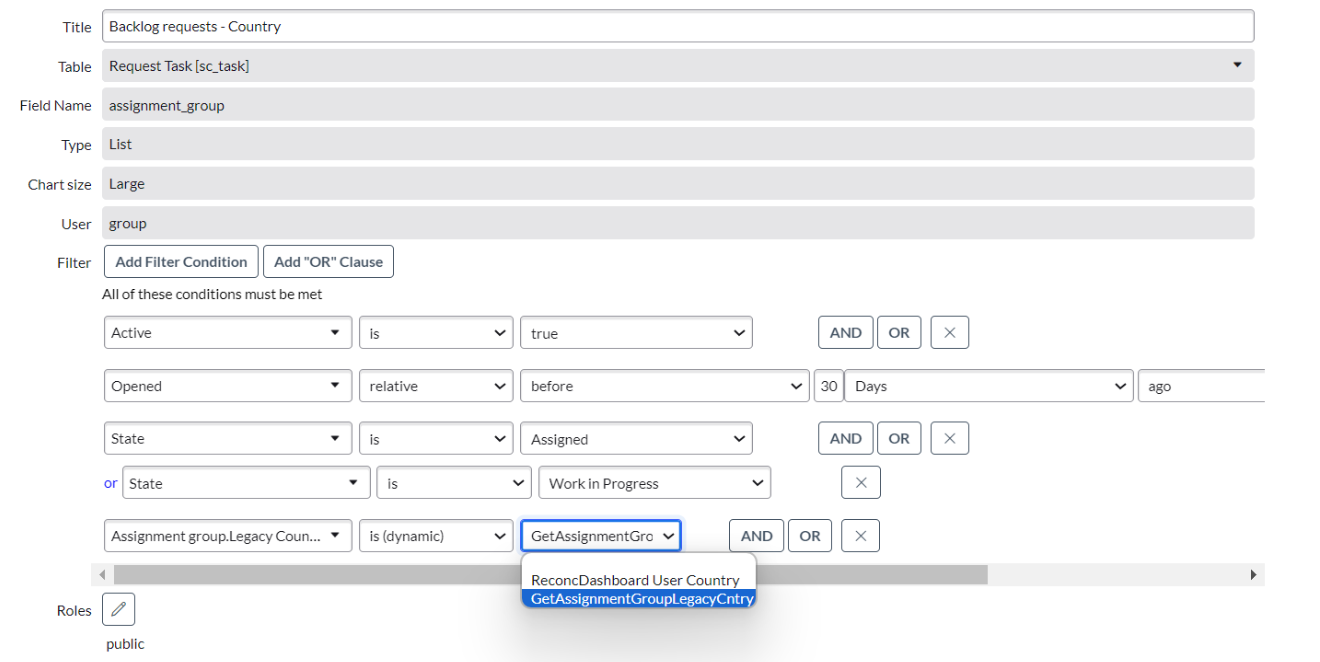The width and height of the screenshot is (1320, 662).
Task: Open the Days unit dropdown
Action: click(988, 386)
